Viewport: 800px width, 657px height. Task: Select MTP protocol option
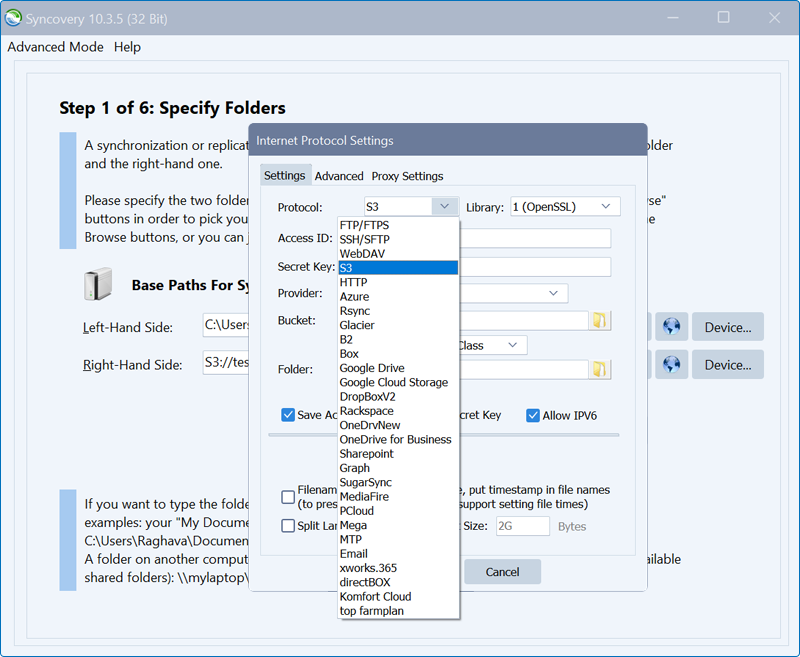tap(398, 539)
